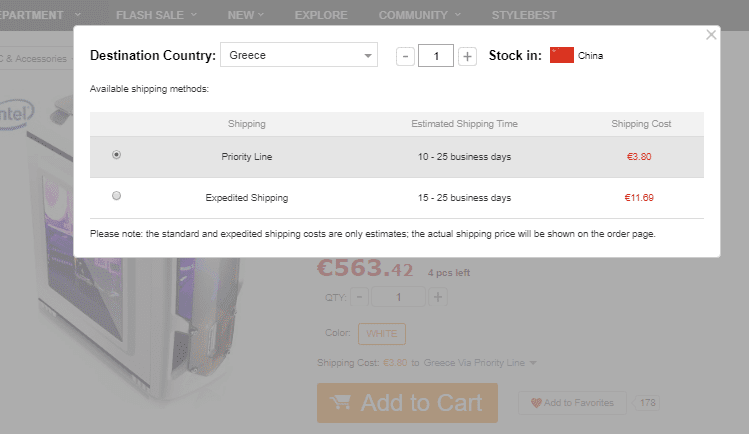
Task: Open the New menu dropdown
Action: [246, 15]
